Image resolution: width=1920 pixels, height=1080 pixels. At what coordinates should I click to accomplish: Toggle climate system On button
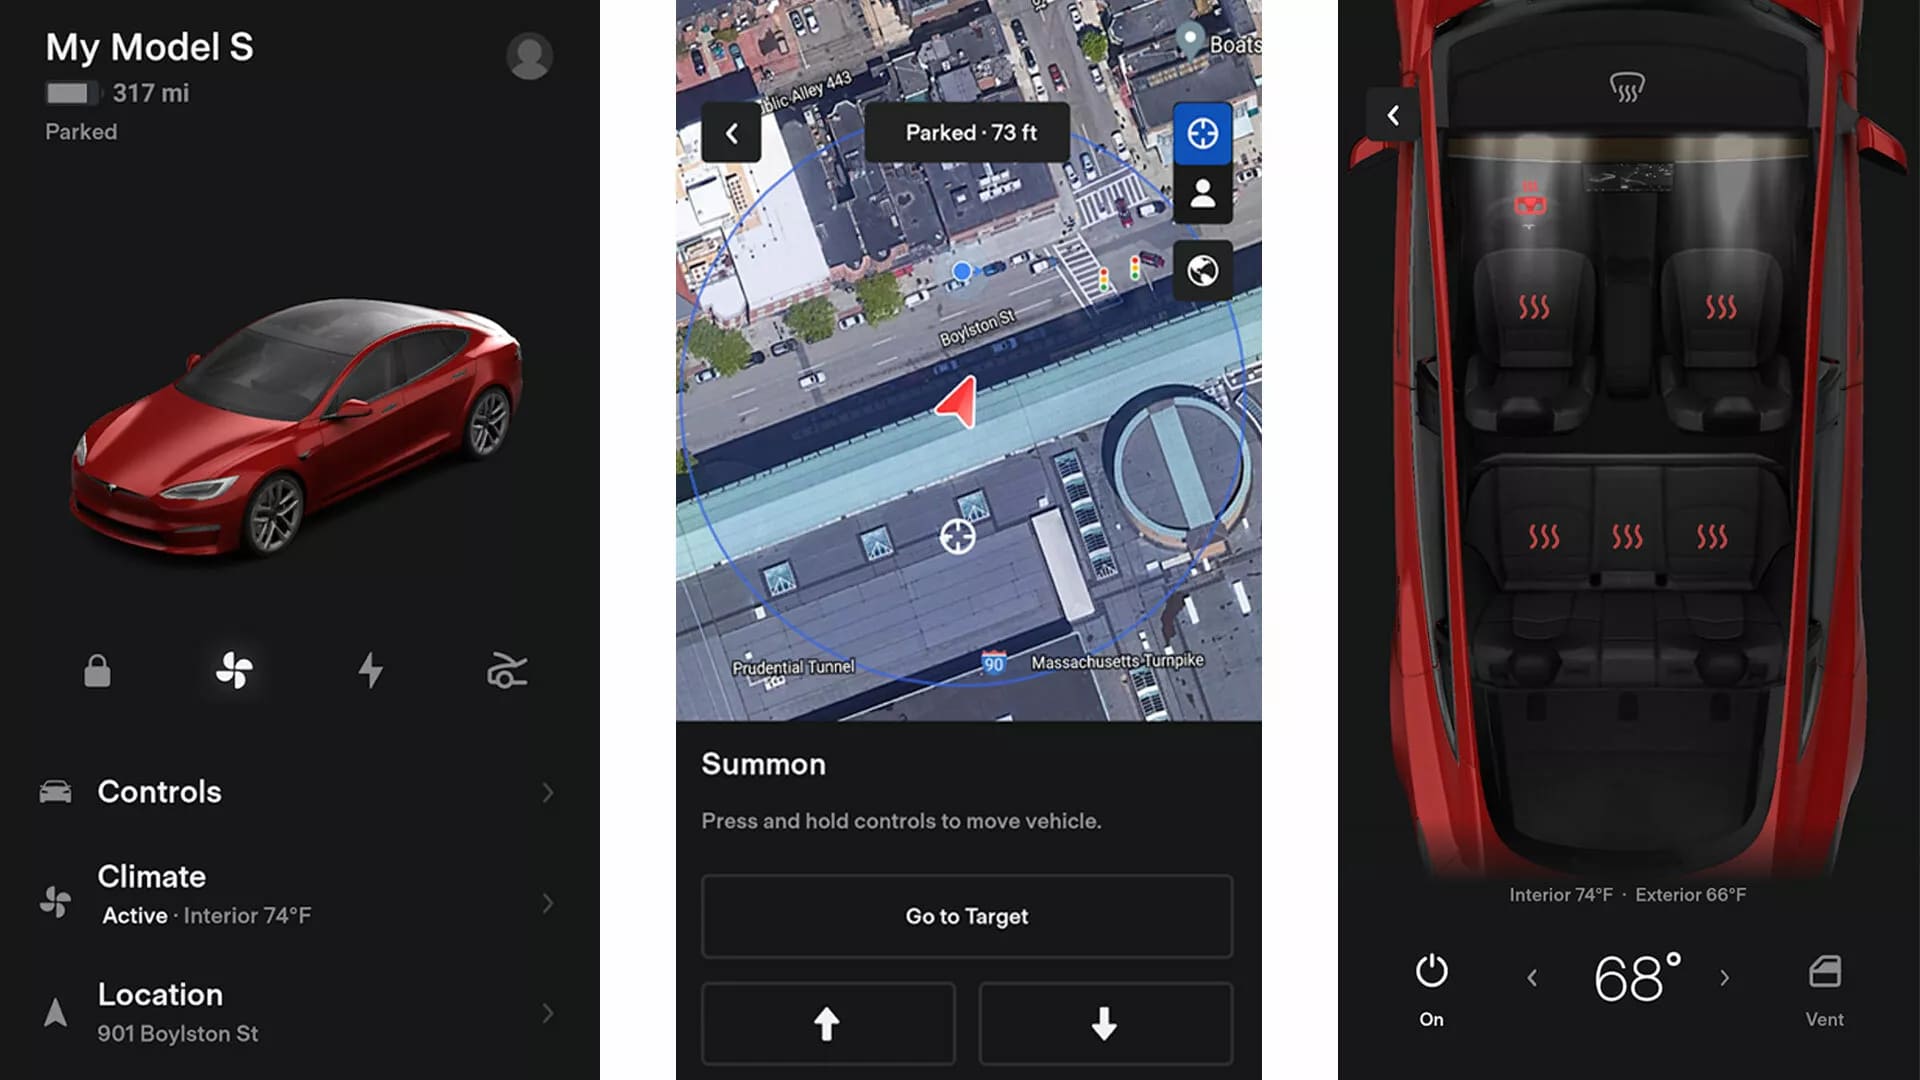[x=1431, y=973]
